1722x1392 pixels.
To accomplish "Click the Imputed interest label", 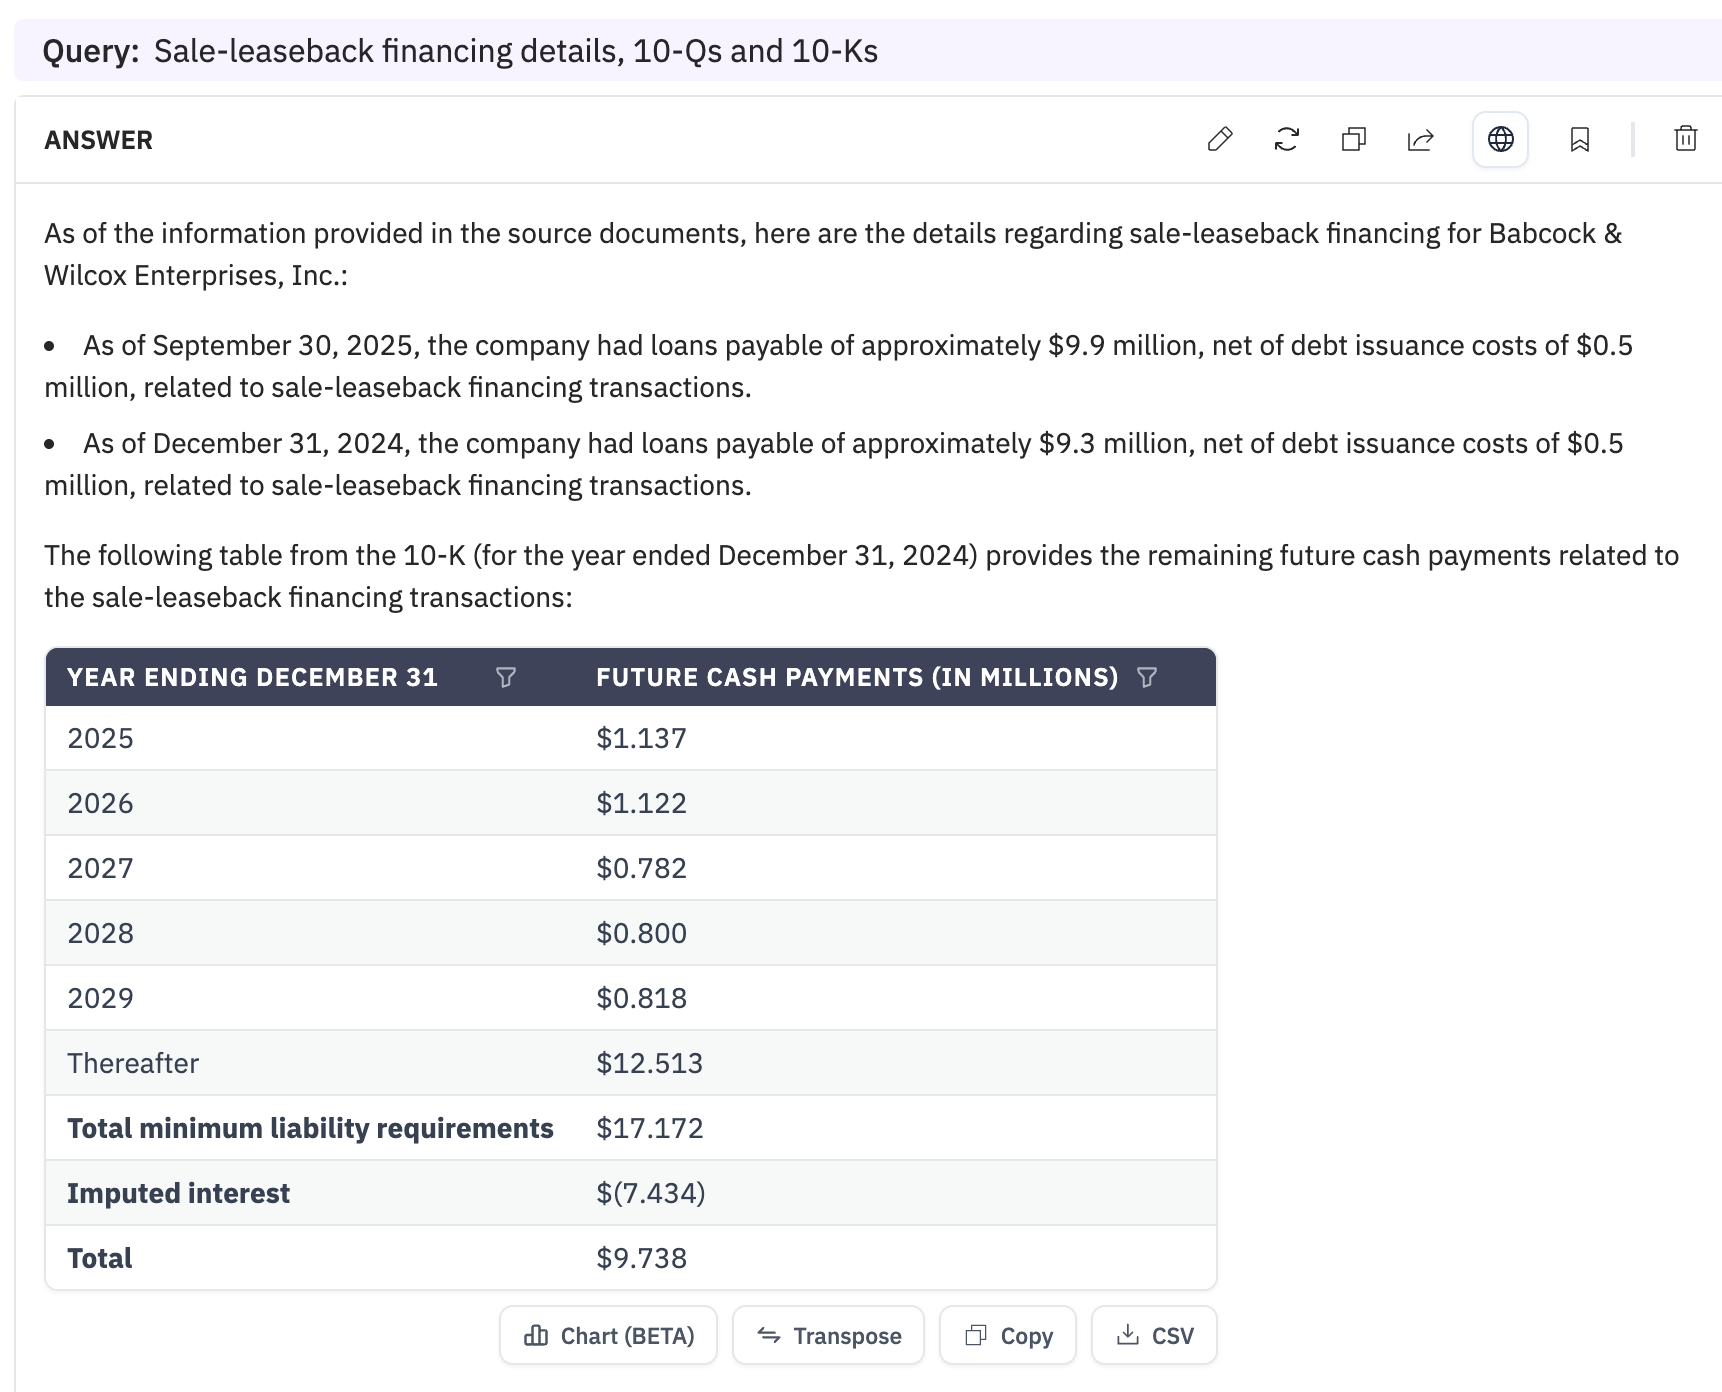I will click(x=178, y=1193).
